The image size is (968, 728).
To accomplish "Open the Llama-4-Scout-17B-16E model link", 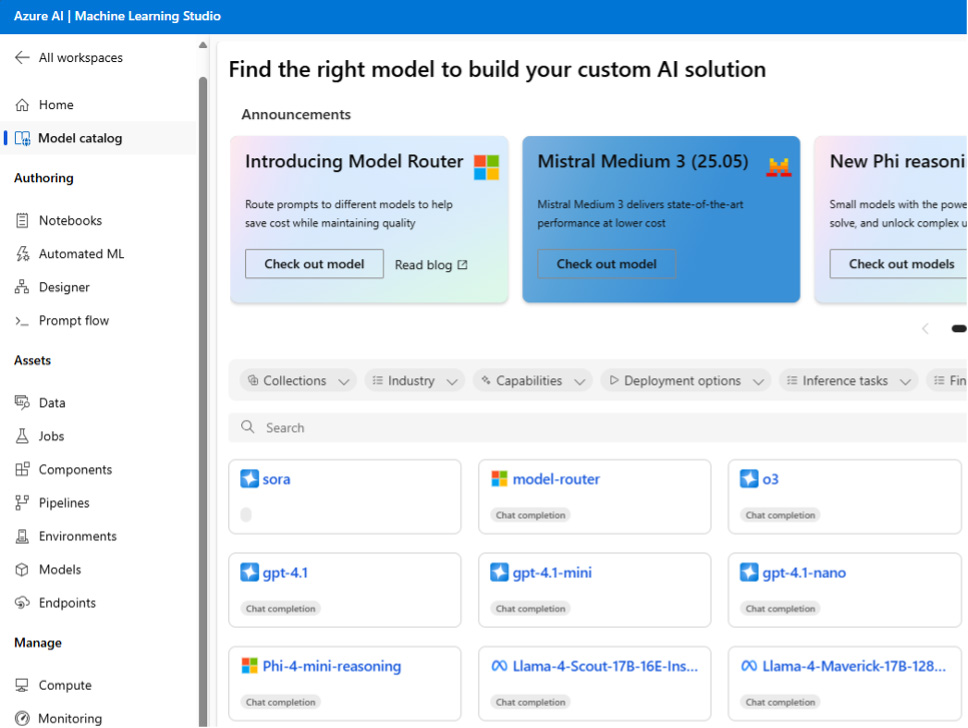I will click(x=605, y=666).
